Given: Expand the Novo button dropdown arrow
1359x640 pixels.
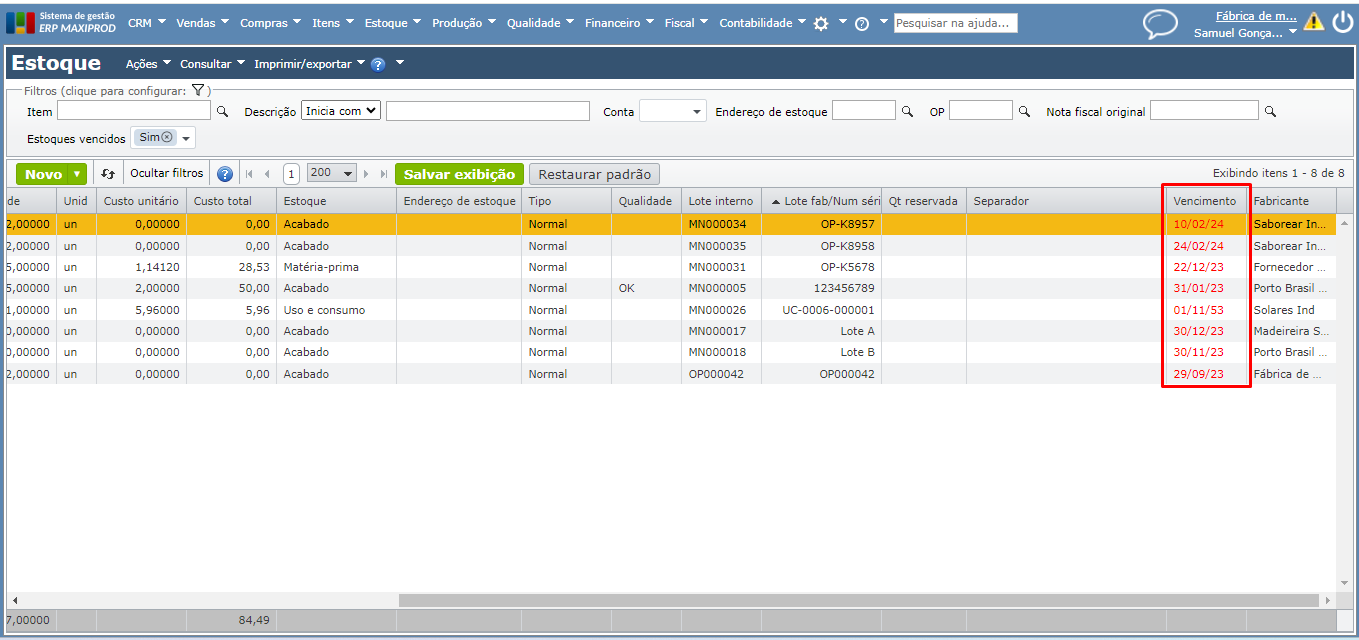Looking at the screenshot, I should point(77,174).
